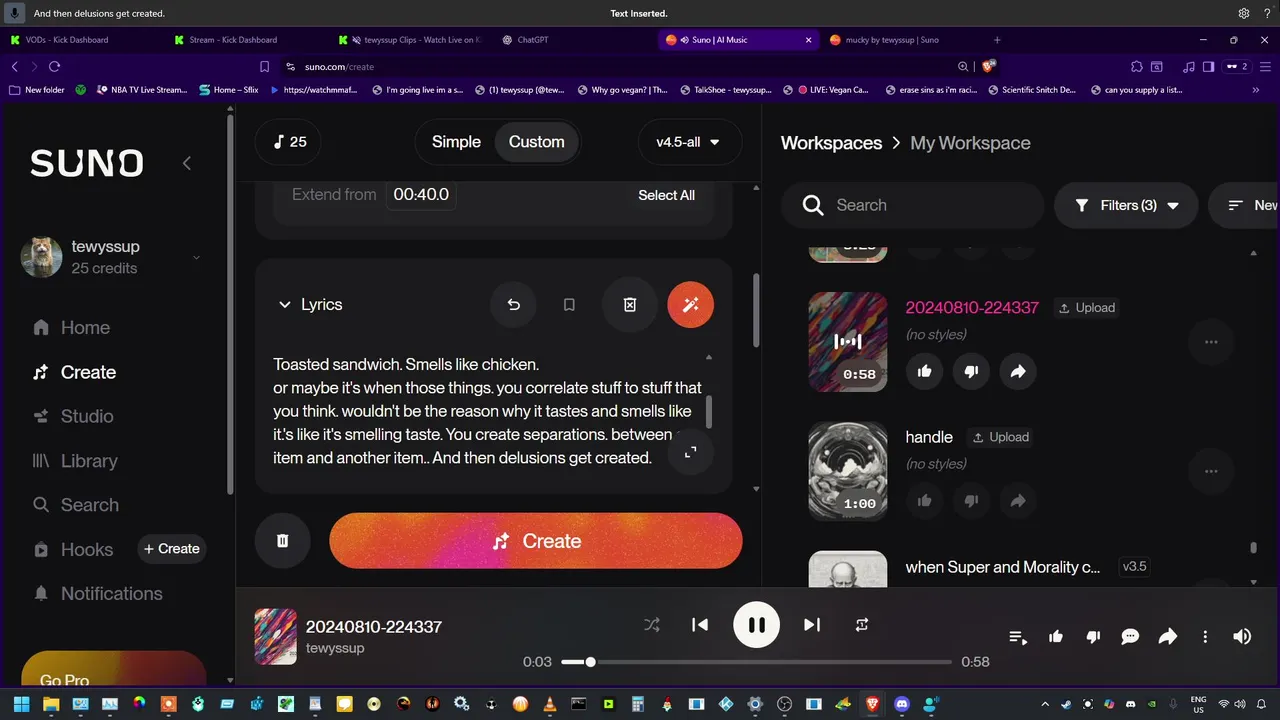
Task: Undo lyrics change with the undo icon
Action: pyautogui.click(x=513, y=305)
